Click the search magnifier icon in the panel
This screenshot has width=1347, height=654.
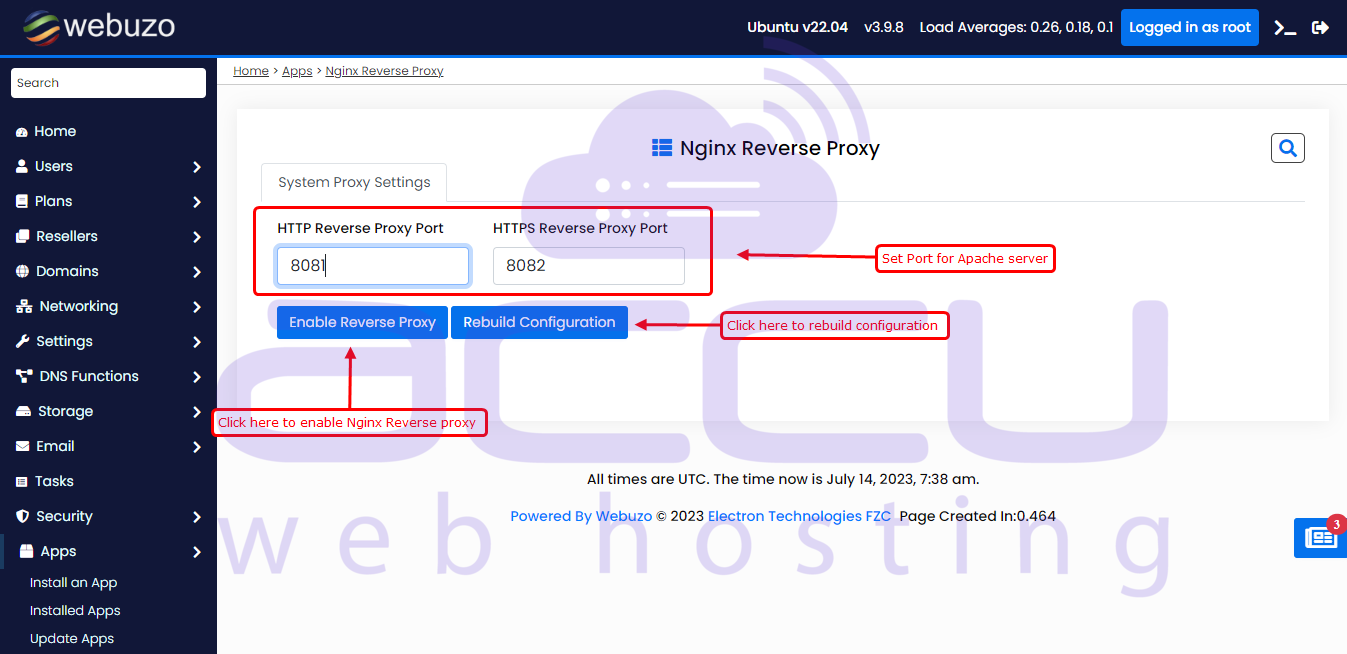1288,148
